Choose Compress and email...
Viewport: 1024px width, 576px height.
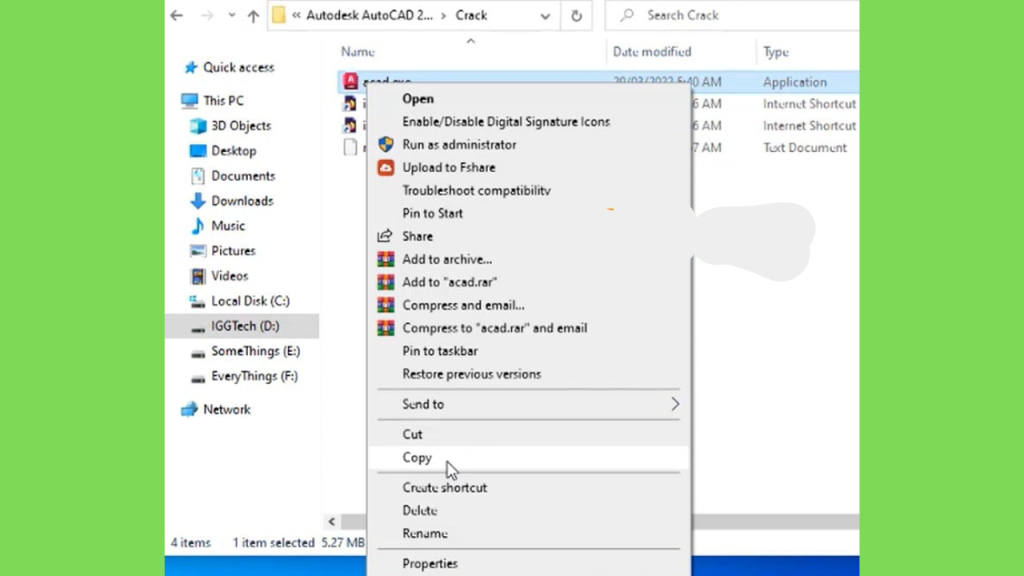pyautogui.click(x=528, y=305)
